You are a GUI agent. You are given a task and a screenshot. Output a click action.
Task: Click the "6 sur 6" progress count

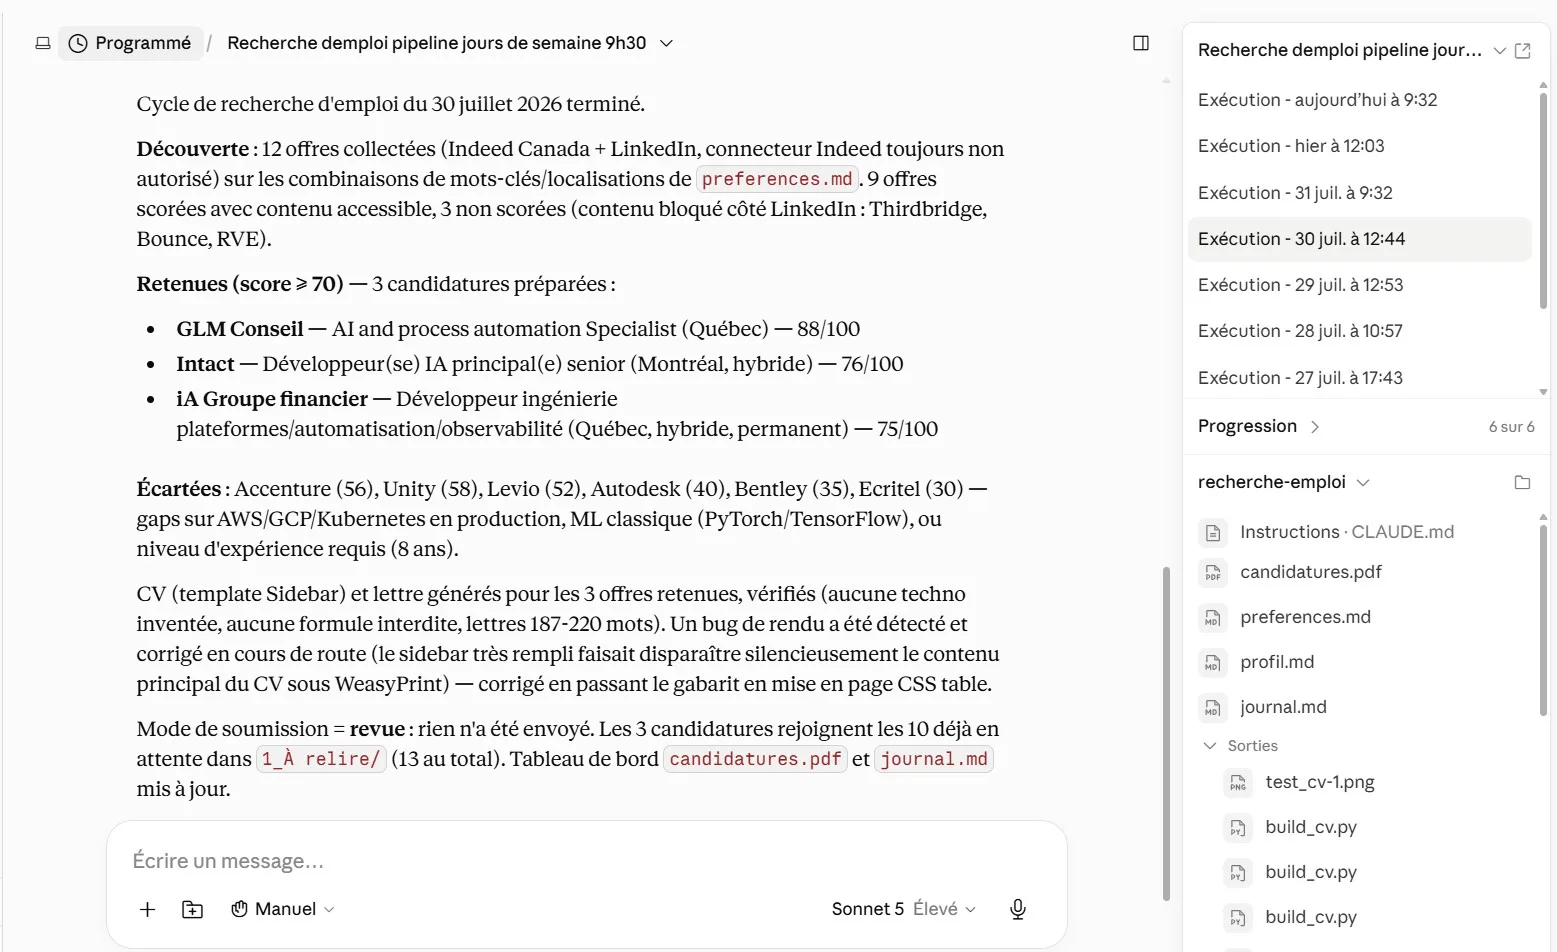point(1511,427)
